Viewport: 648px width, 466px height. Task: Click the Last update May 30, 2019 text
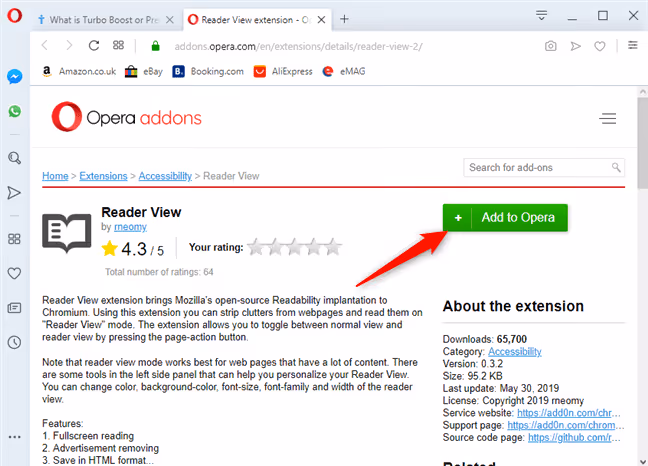(x=501, y=388)
